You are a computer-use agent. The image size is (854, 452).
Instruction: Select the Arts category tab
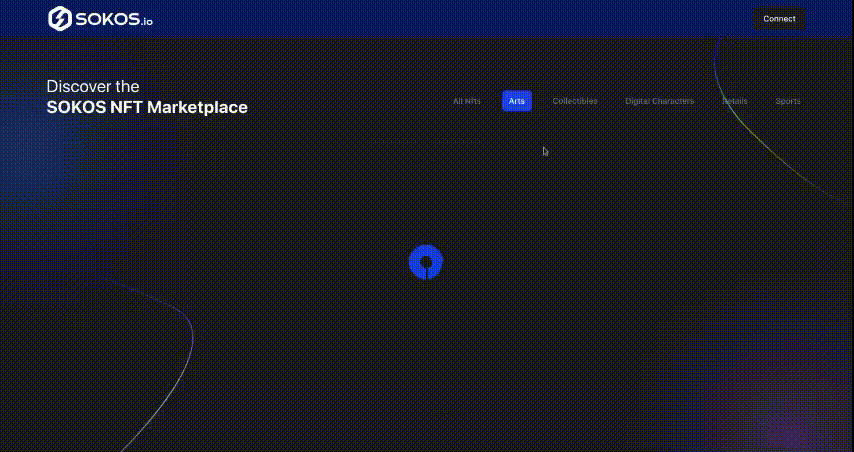pos(516,101)
